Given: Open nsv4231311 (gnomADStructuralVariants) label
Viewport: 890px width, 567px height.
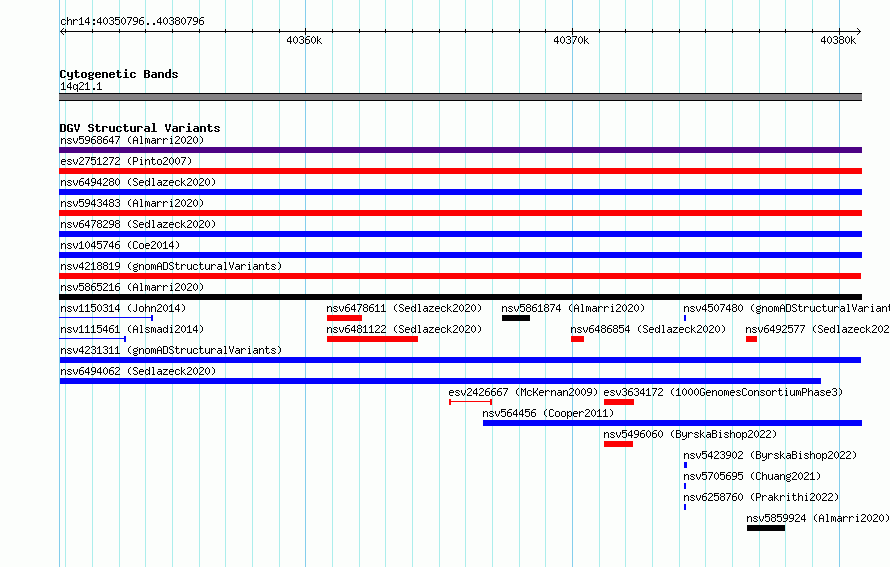Looking at the screenshot, I should [x=171, y=350].
